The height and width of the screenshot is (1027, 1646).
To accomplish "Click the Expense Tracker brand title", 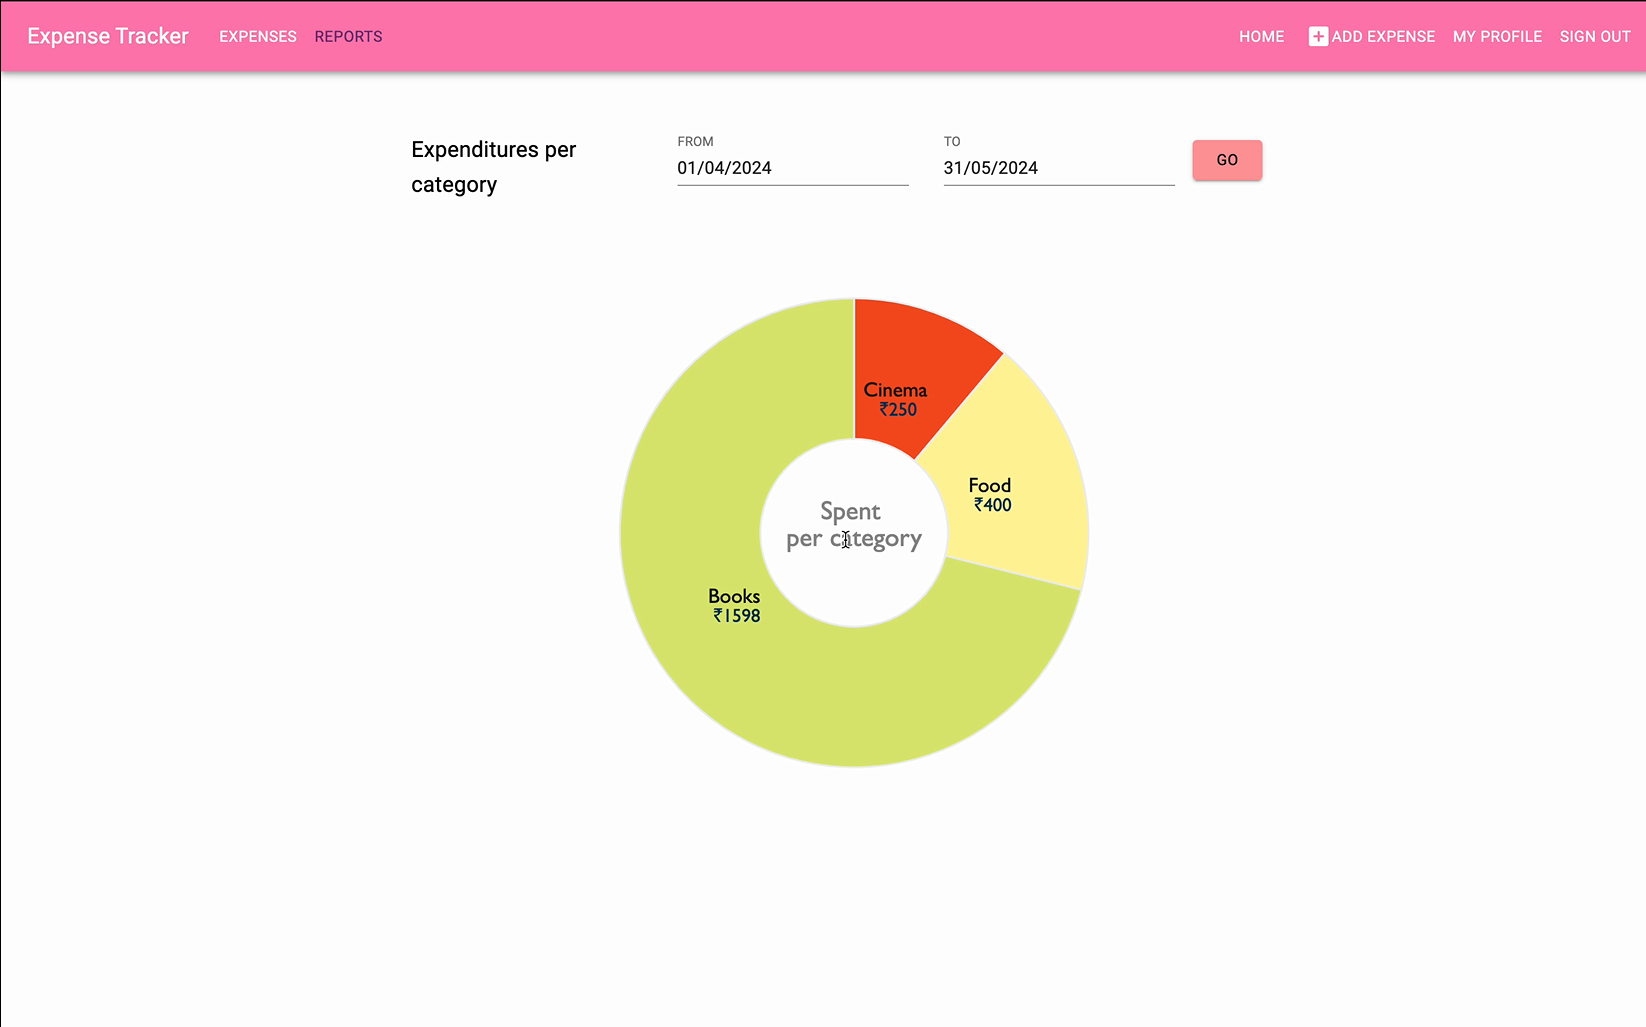I will point(108,36).
